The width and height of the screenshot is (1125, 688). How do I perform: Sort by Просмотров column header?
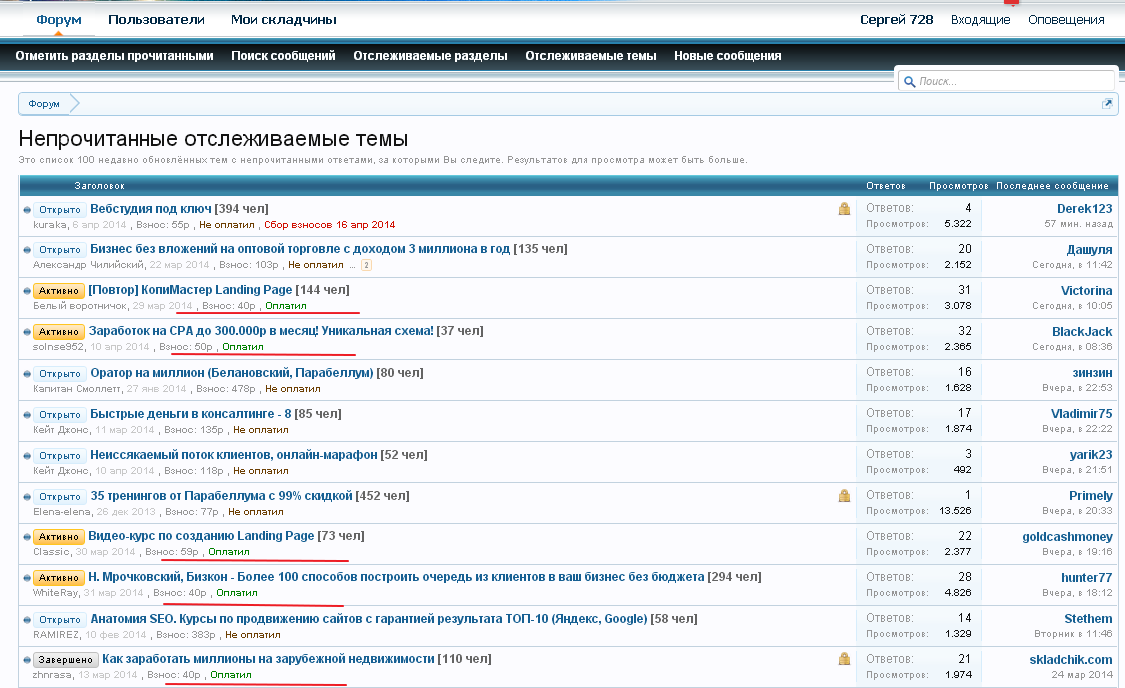(x=959, y=186)
